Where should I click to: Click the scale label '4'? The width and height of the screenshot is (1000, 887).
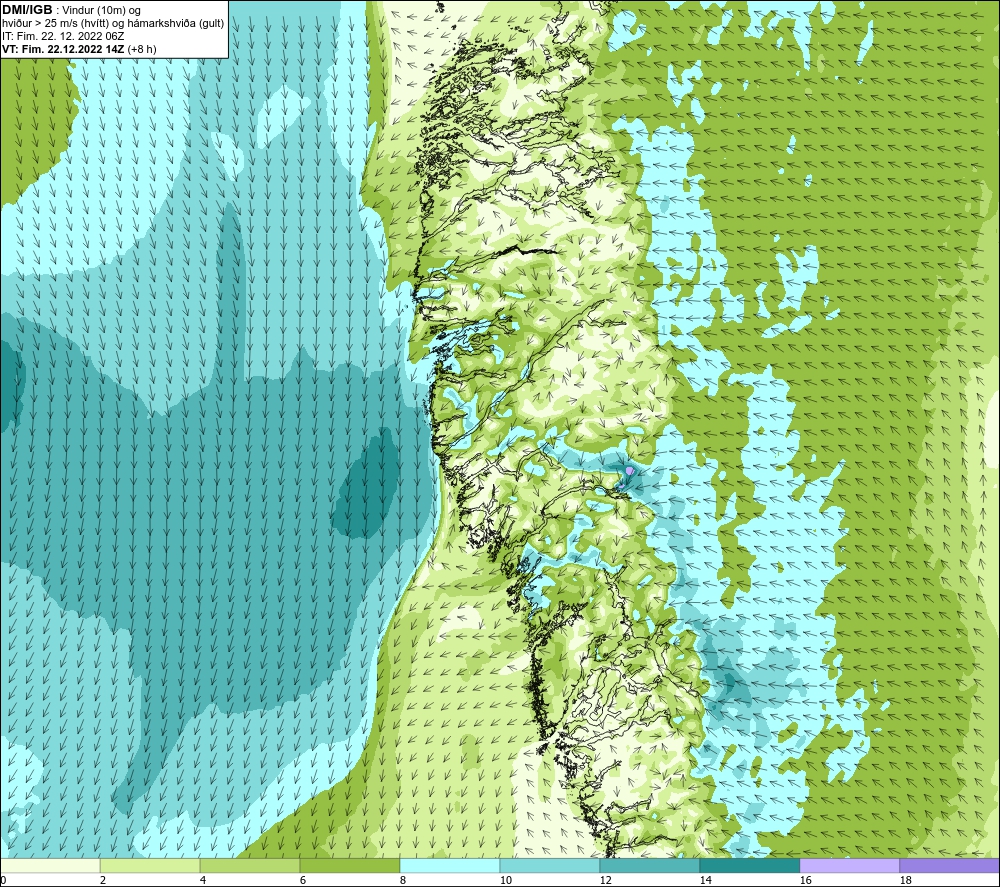pyautogui.click(x=203, y=881)
